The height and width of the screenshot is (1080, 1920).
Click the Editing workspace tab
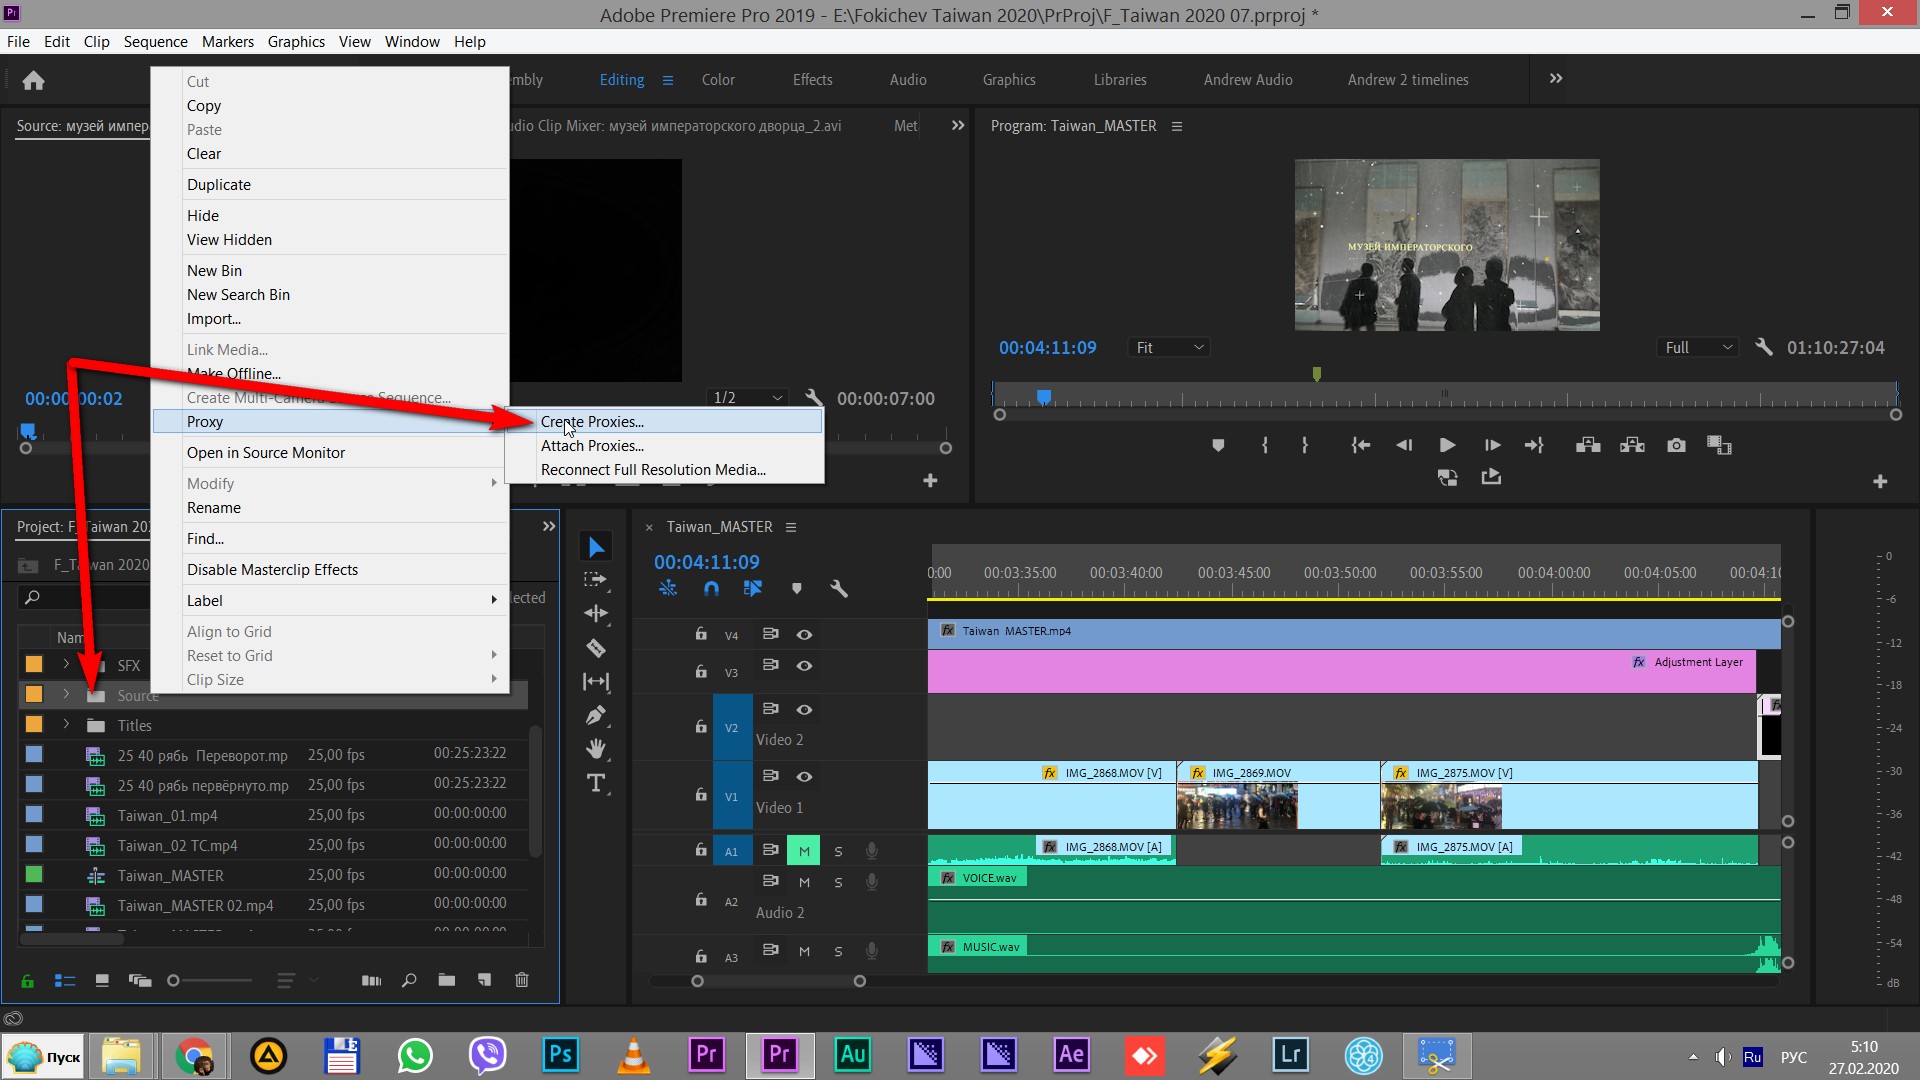[620, 79]
